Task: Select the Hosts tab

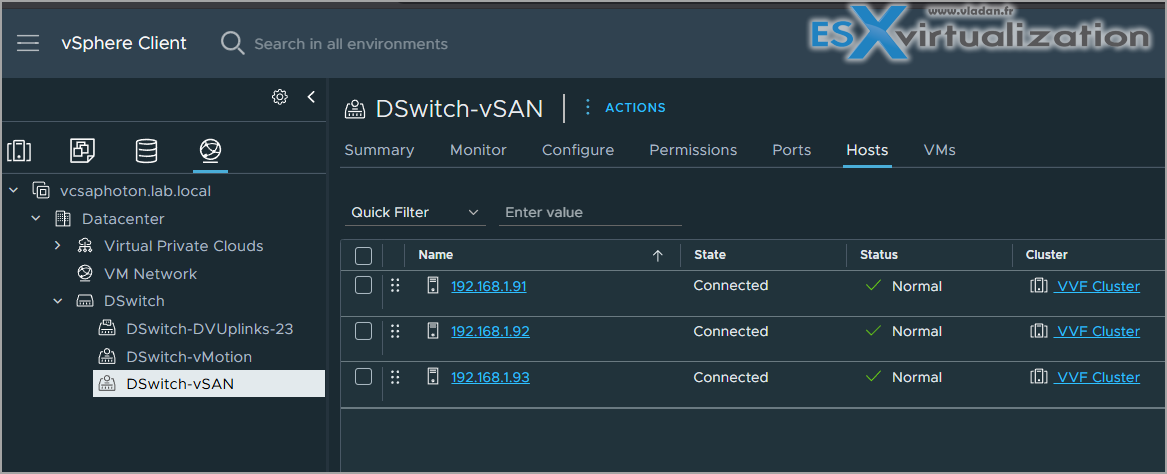Action: click(867, 150)
